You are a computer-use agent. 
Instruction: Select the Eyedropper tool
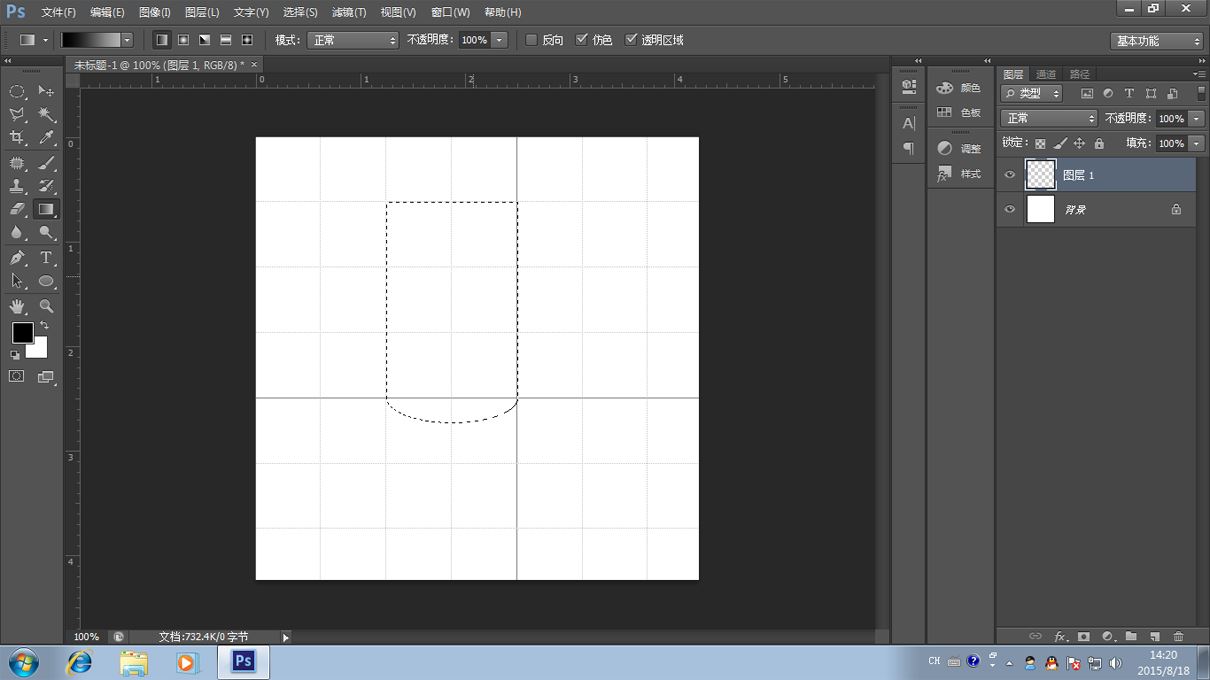pyautogui.click(x=46, y=138)
